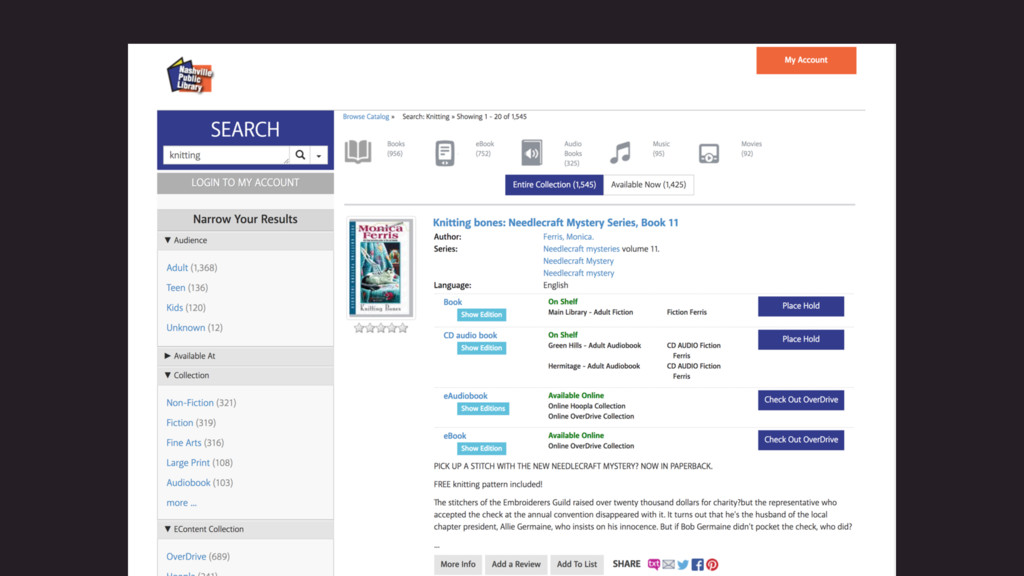The width and height of the screenshot is (1024, 576).
Task: Open My Account button
Action: [x=806, y=60]
